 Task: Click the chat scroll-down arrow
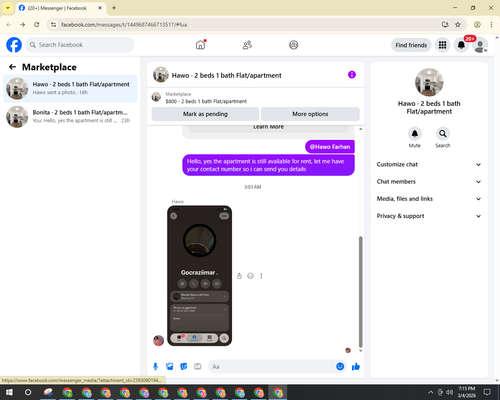360,351
